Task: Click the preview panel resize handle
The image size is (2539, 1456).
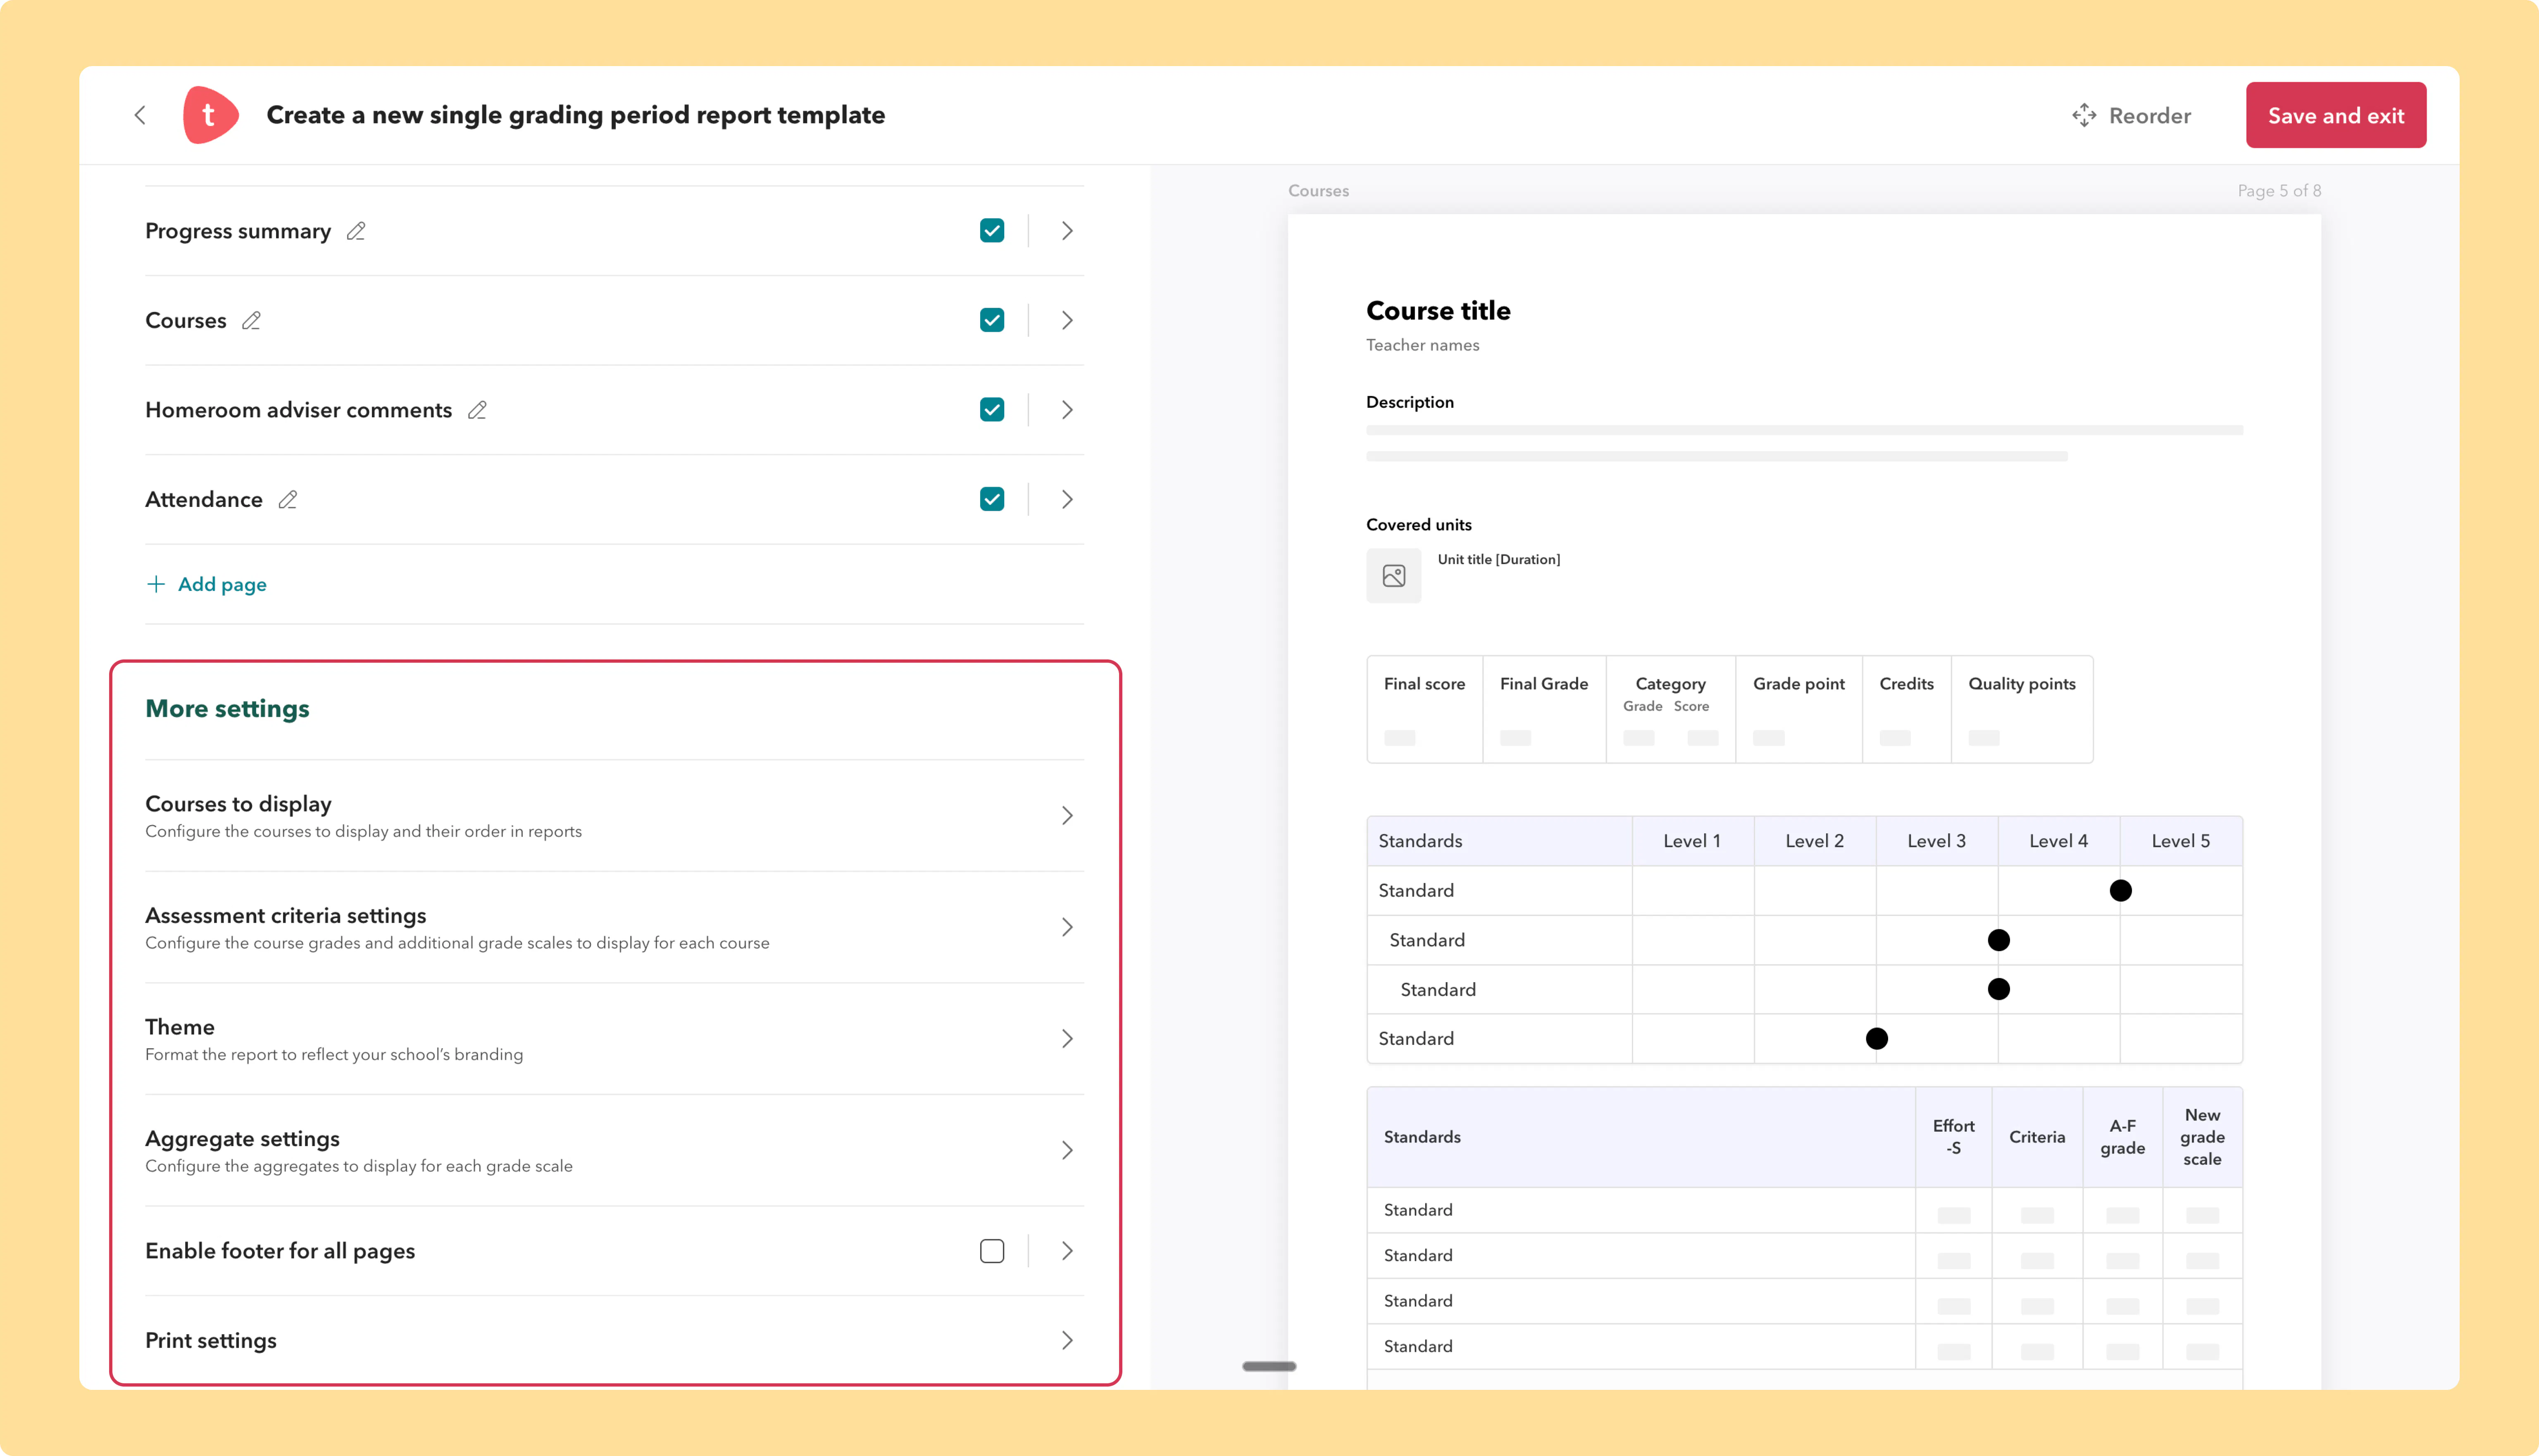Action: (1269, 1366)
